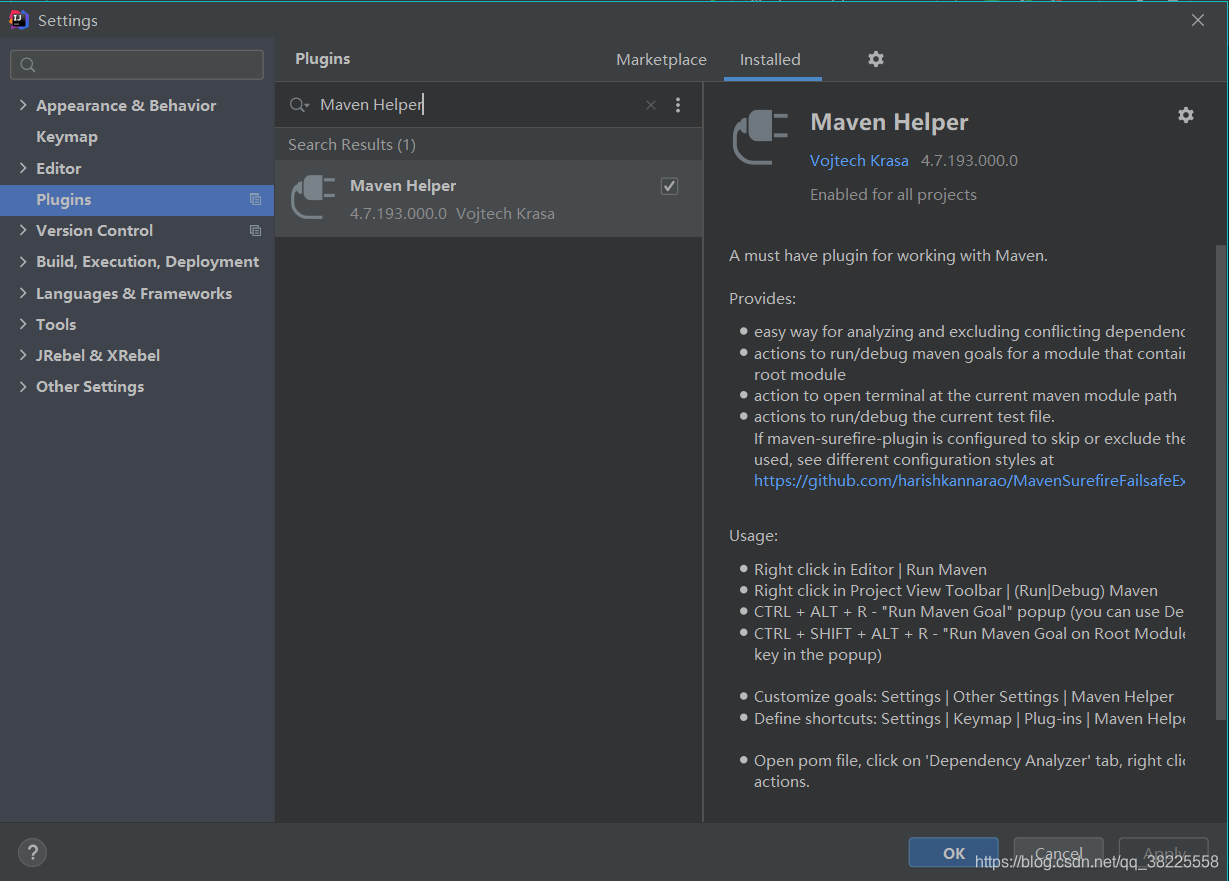Expand Appearance & Behavior settings

coord(23,105)
